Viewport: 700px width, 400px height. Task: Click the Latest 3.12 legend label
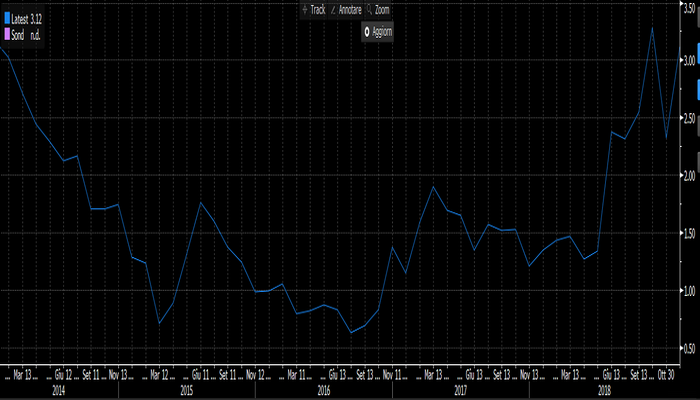(27, 19)
